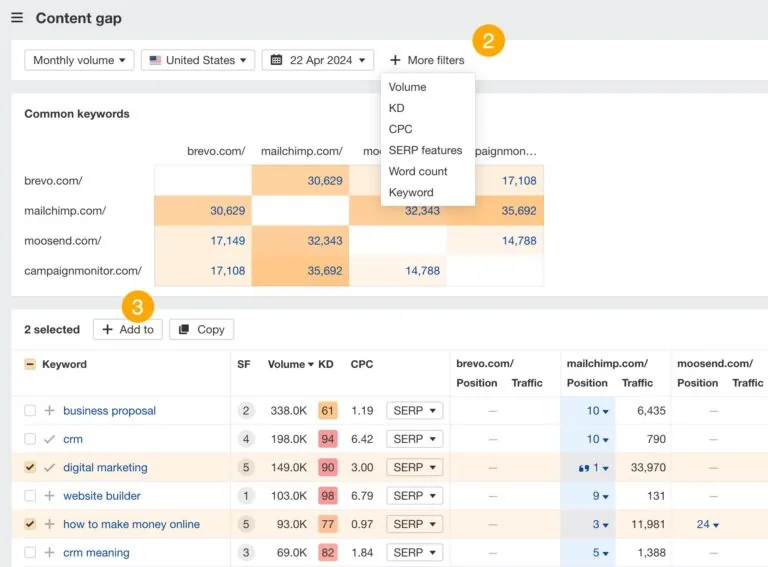Open SERP dropdown for crm meaning
Viewport: 768px width, 567px height.
tap(414, 552)
